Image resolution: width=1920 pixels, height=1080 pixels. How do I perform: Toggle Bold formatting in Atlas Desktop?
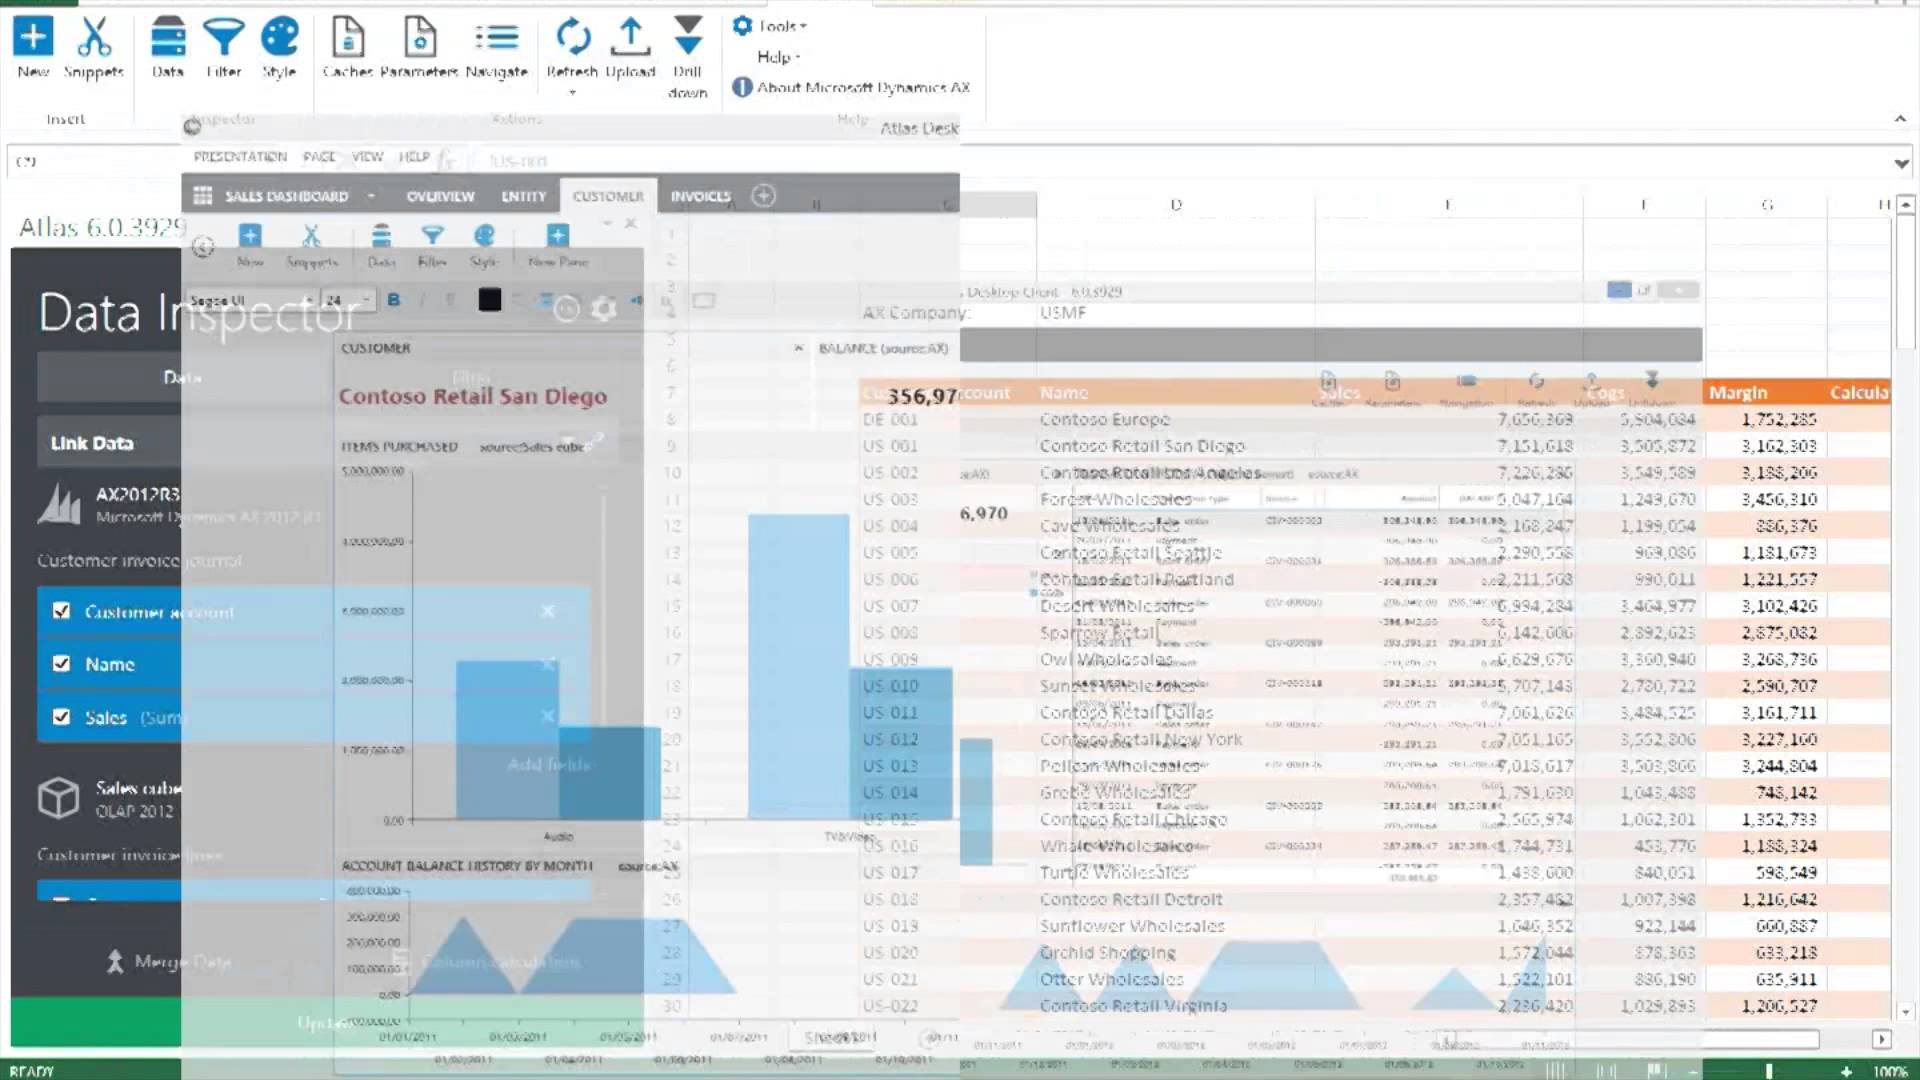pyautogui.click(x=393, y=300)
